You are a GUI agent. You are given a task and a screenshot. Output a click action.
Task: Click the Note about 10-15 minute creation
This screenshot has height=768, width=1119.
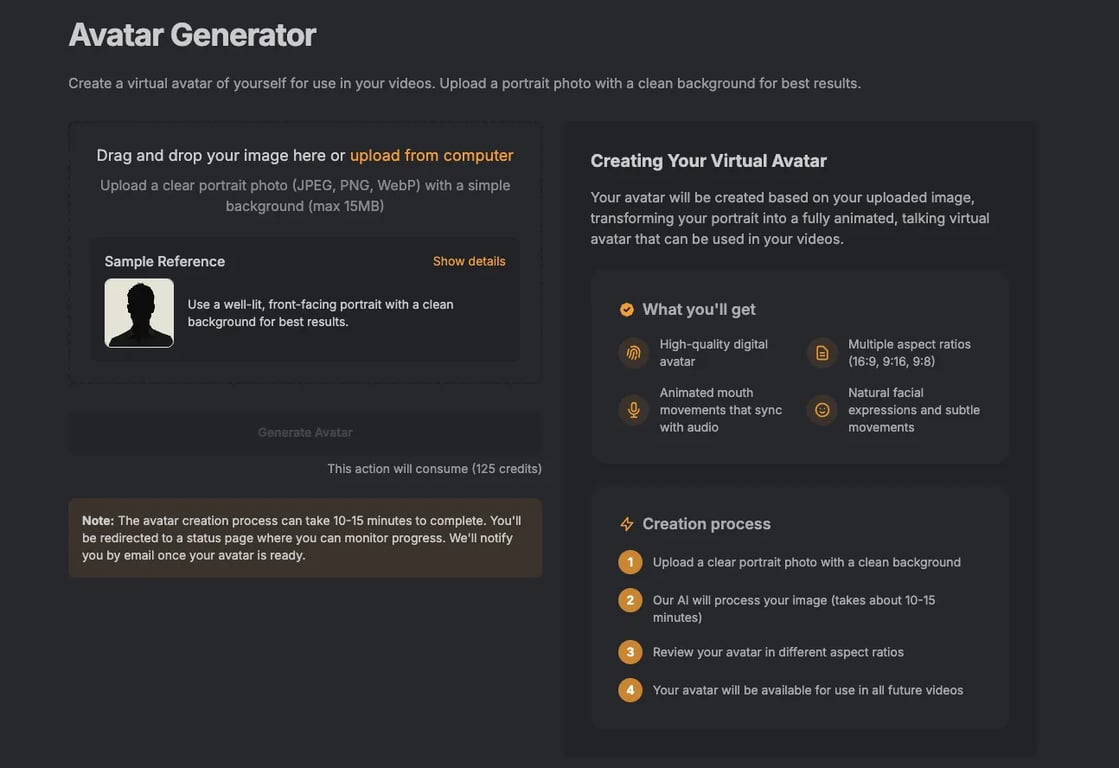coord(305,538)
